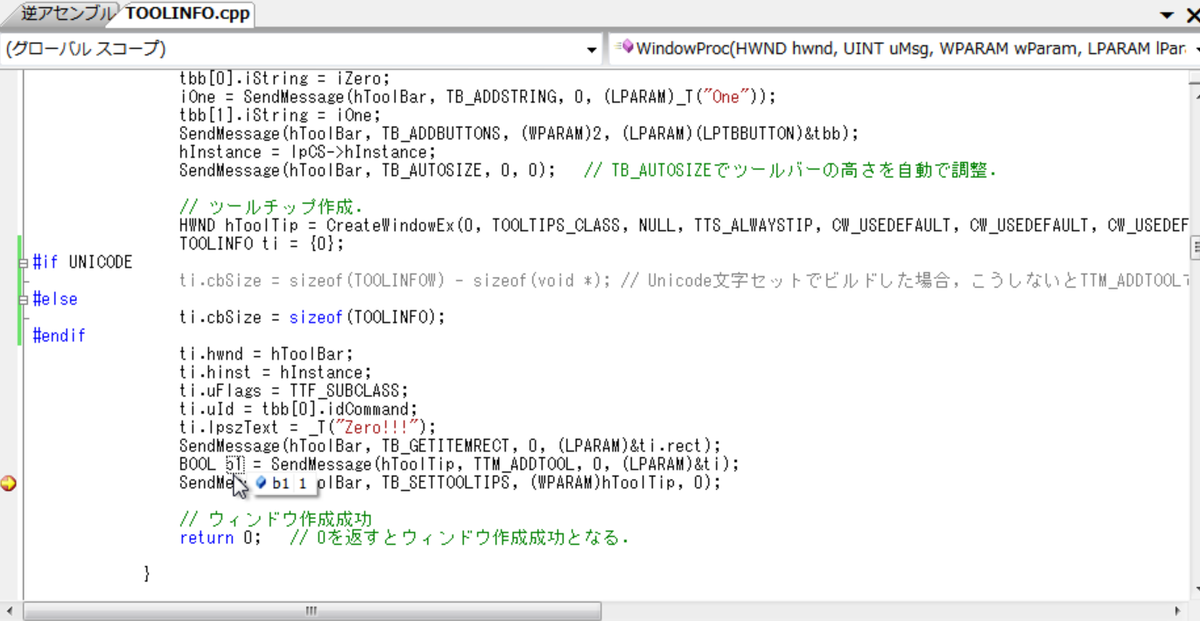This screenshot has height=621, width=1200.
Task: Collapse the #else preprocessor block
Action: [23, 299]
